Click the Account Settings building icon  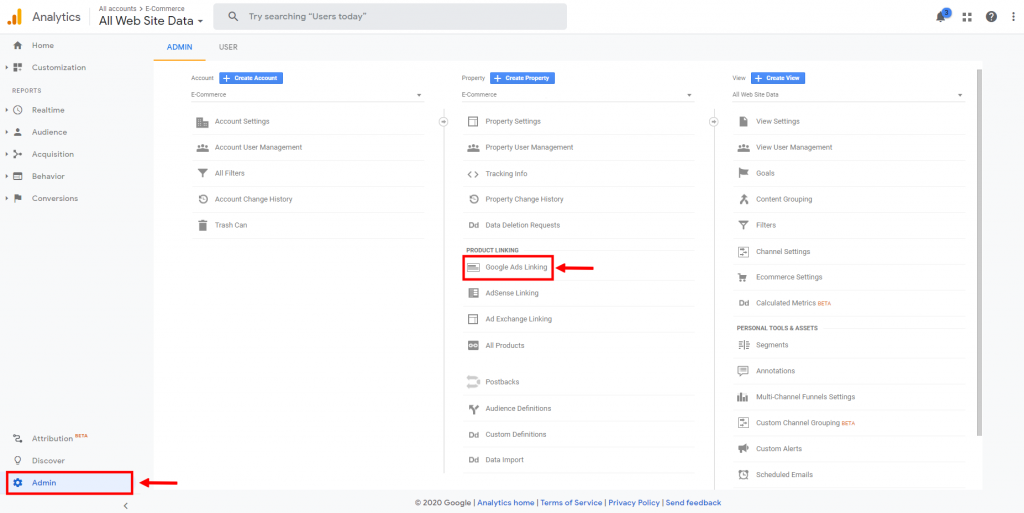[202, 121]
